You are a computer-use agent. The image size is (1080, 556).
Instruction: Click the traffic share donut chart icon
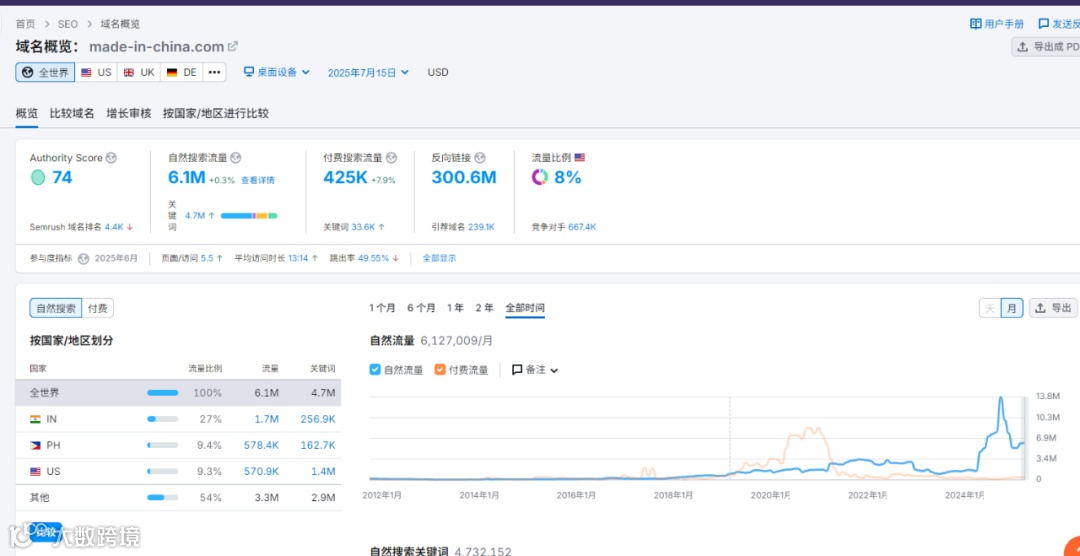540,178
